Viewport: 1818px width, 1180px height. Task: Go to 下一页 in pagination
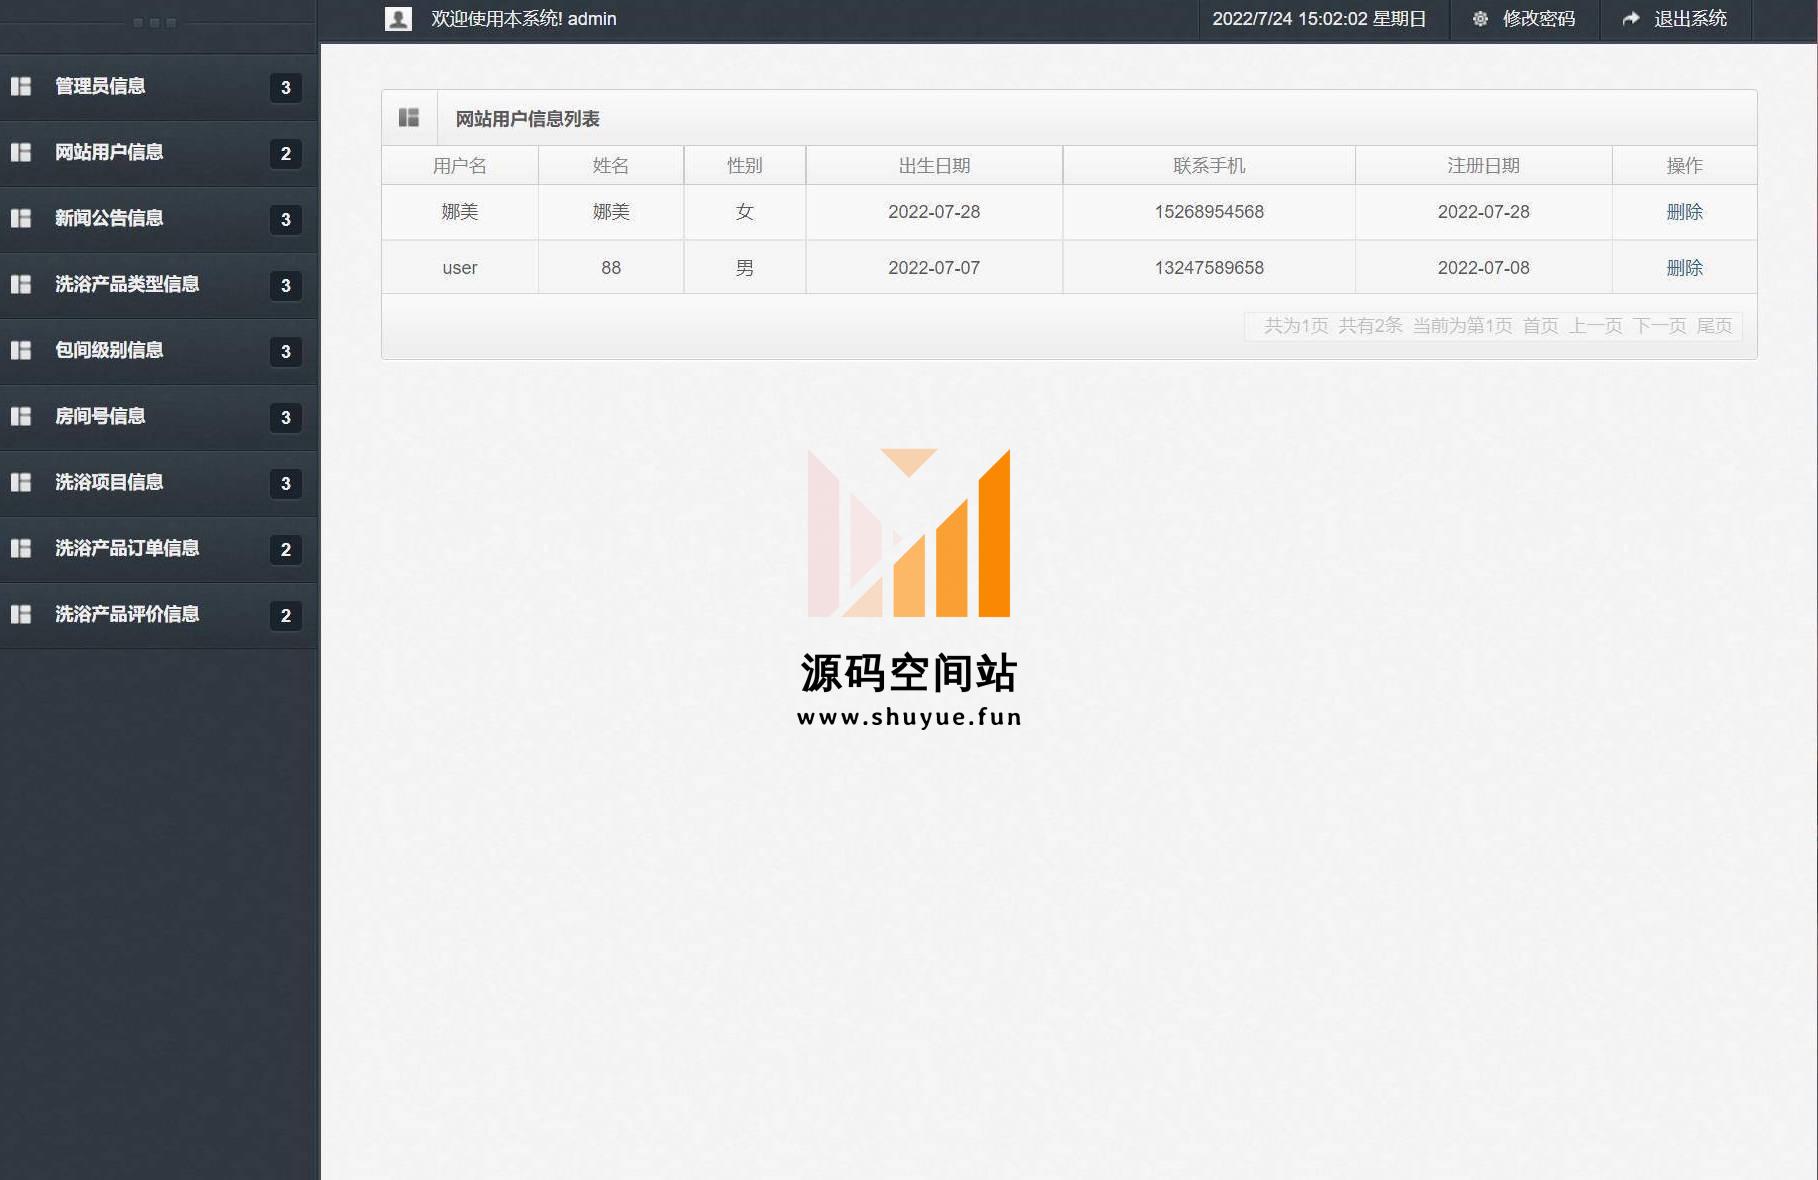tap(1659, 326)
